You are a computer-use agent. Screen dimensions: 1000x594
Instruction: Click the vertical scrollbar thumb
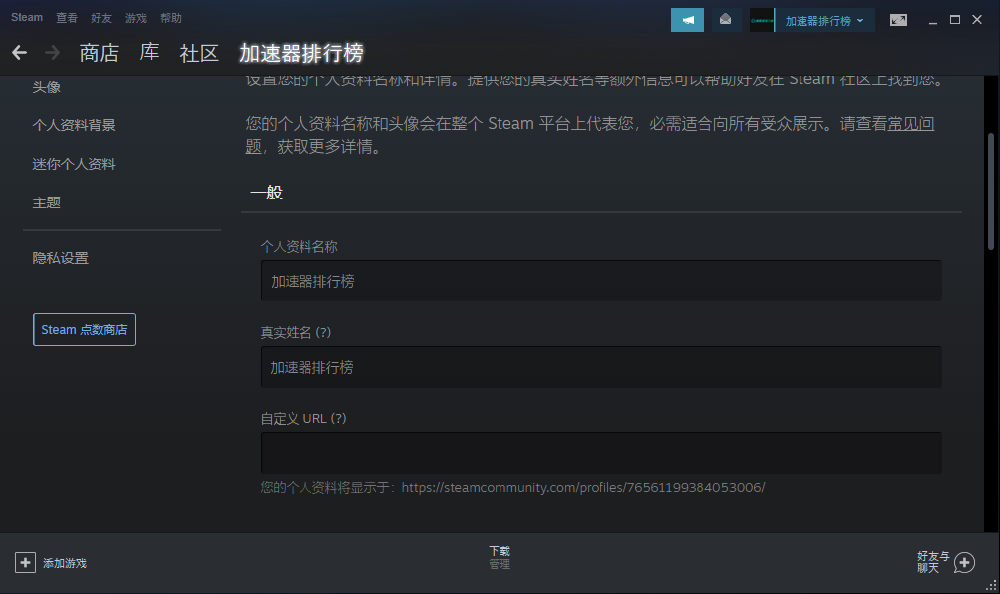click(990, 191)
